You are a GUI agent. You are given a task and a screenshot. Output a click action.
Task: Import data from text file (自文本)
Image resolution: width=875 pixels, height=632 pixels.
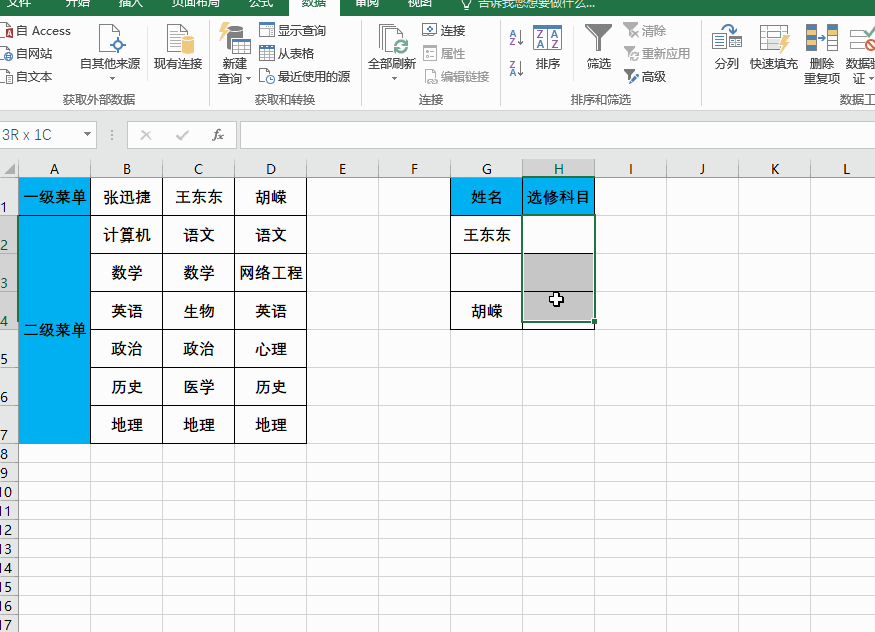point(27,76)
